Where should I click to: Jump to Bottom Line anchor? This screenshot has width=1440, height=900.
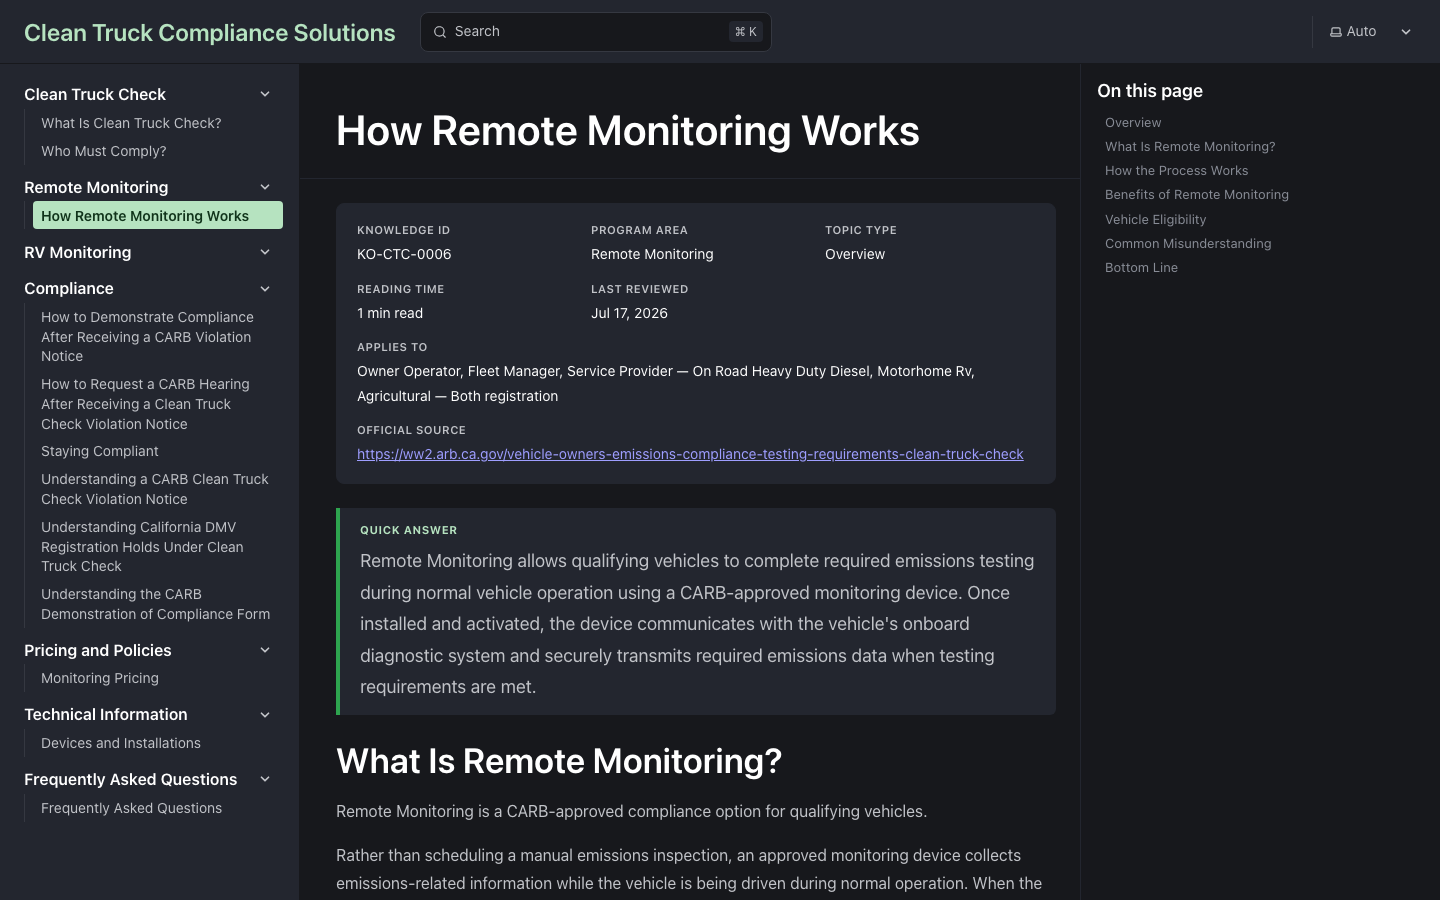[x=1141, y=267]
